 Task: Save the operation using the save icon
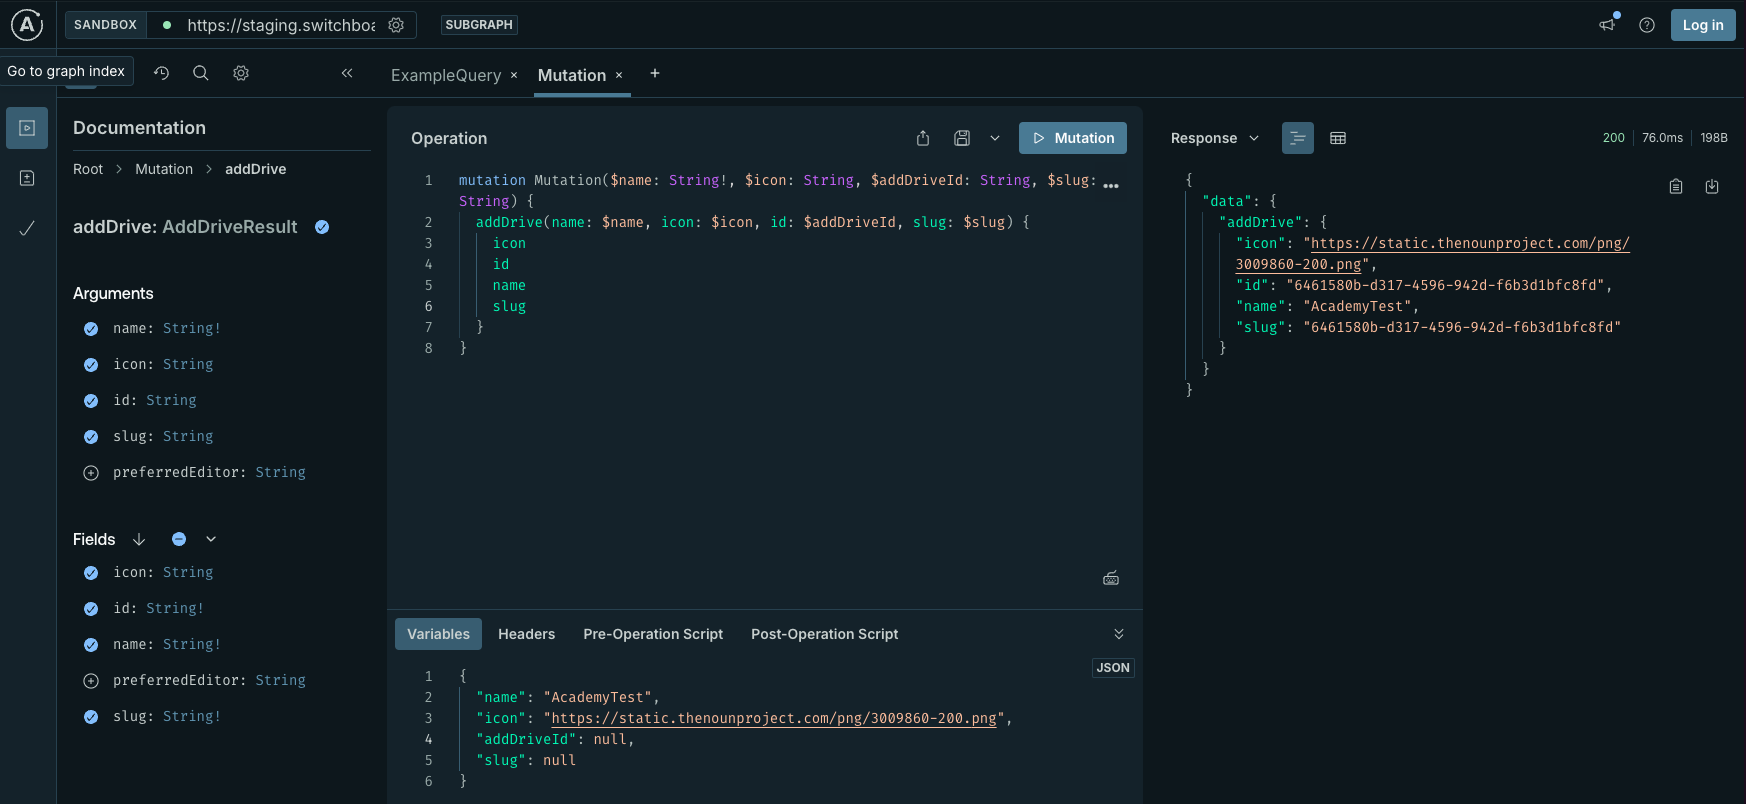click(962, 138)
